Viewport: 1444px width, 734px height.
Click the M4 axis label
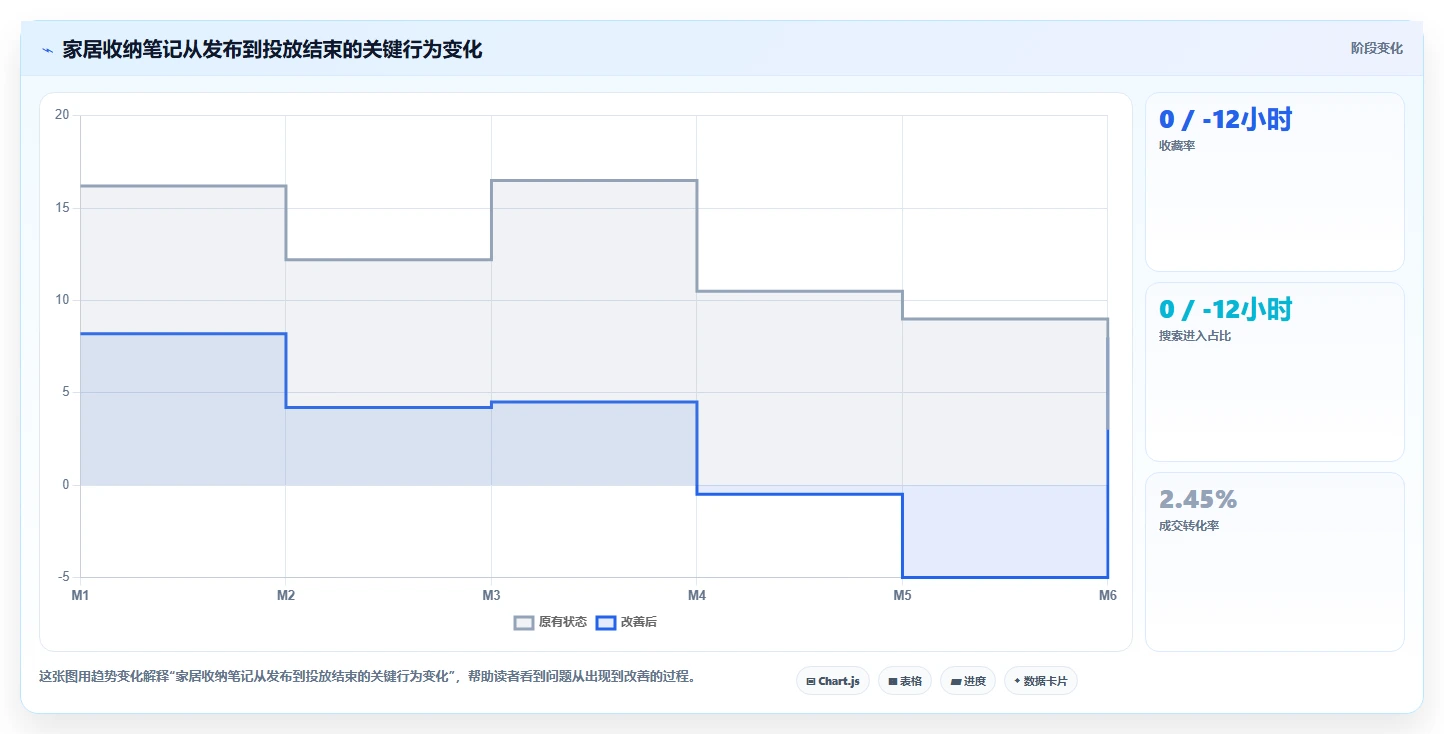click(697, 596)
